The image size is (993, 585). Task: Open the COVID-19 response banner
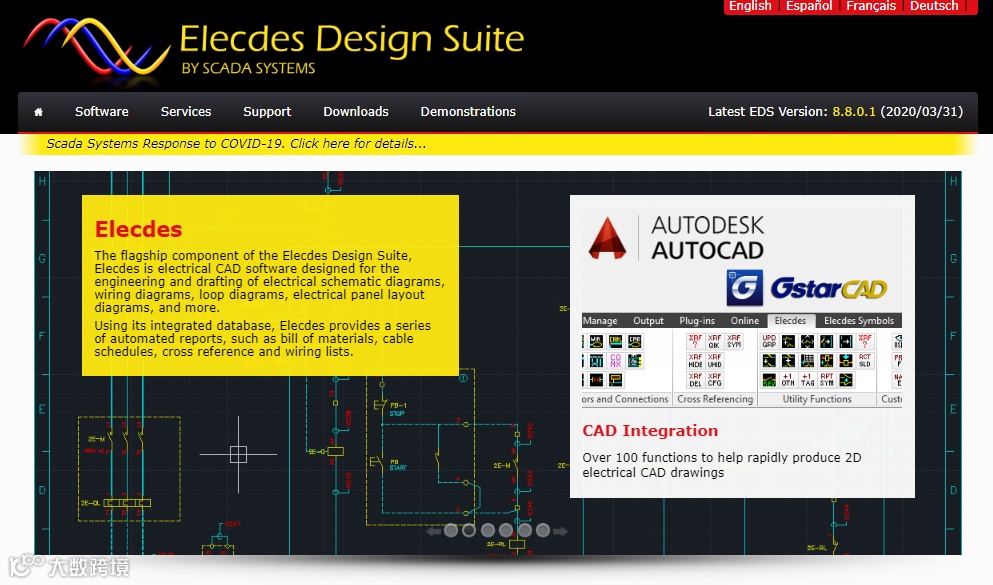tap(236, 144)
